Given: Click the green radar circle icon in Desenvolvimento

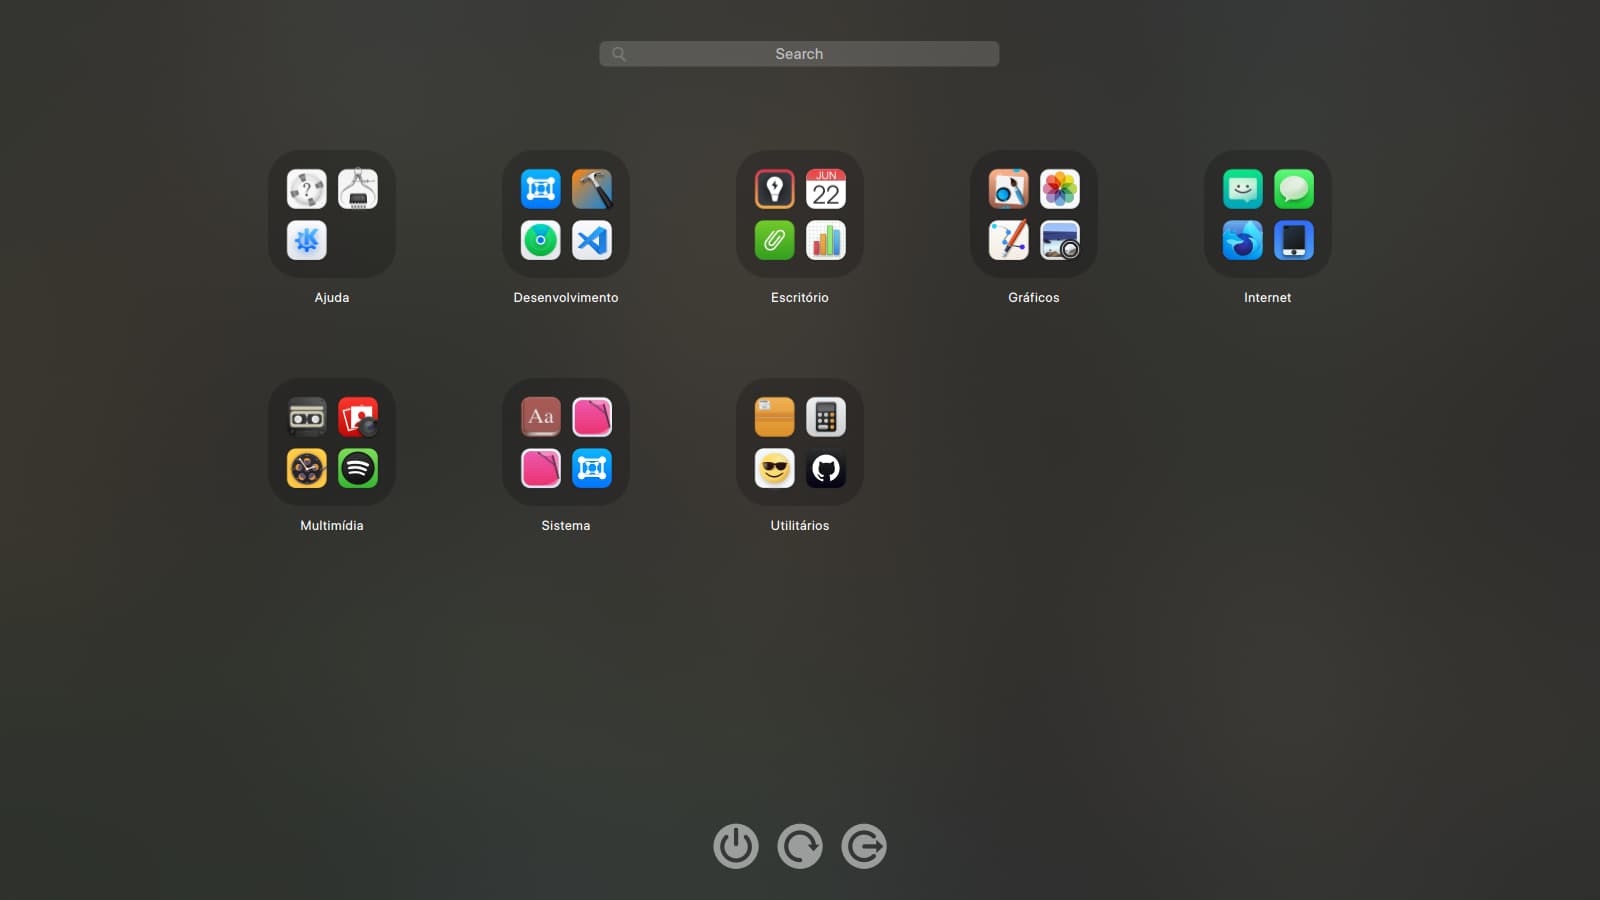Looking at the screenshot, I should point(541,240).
